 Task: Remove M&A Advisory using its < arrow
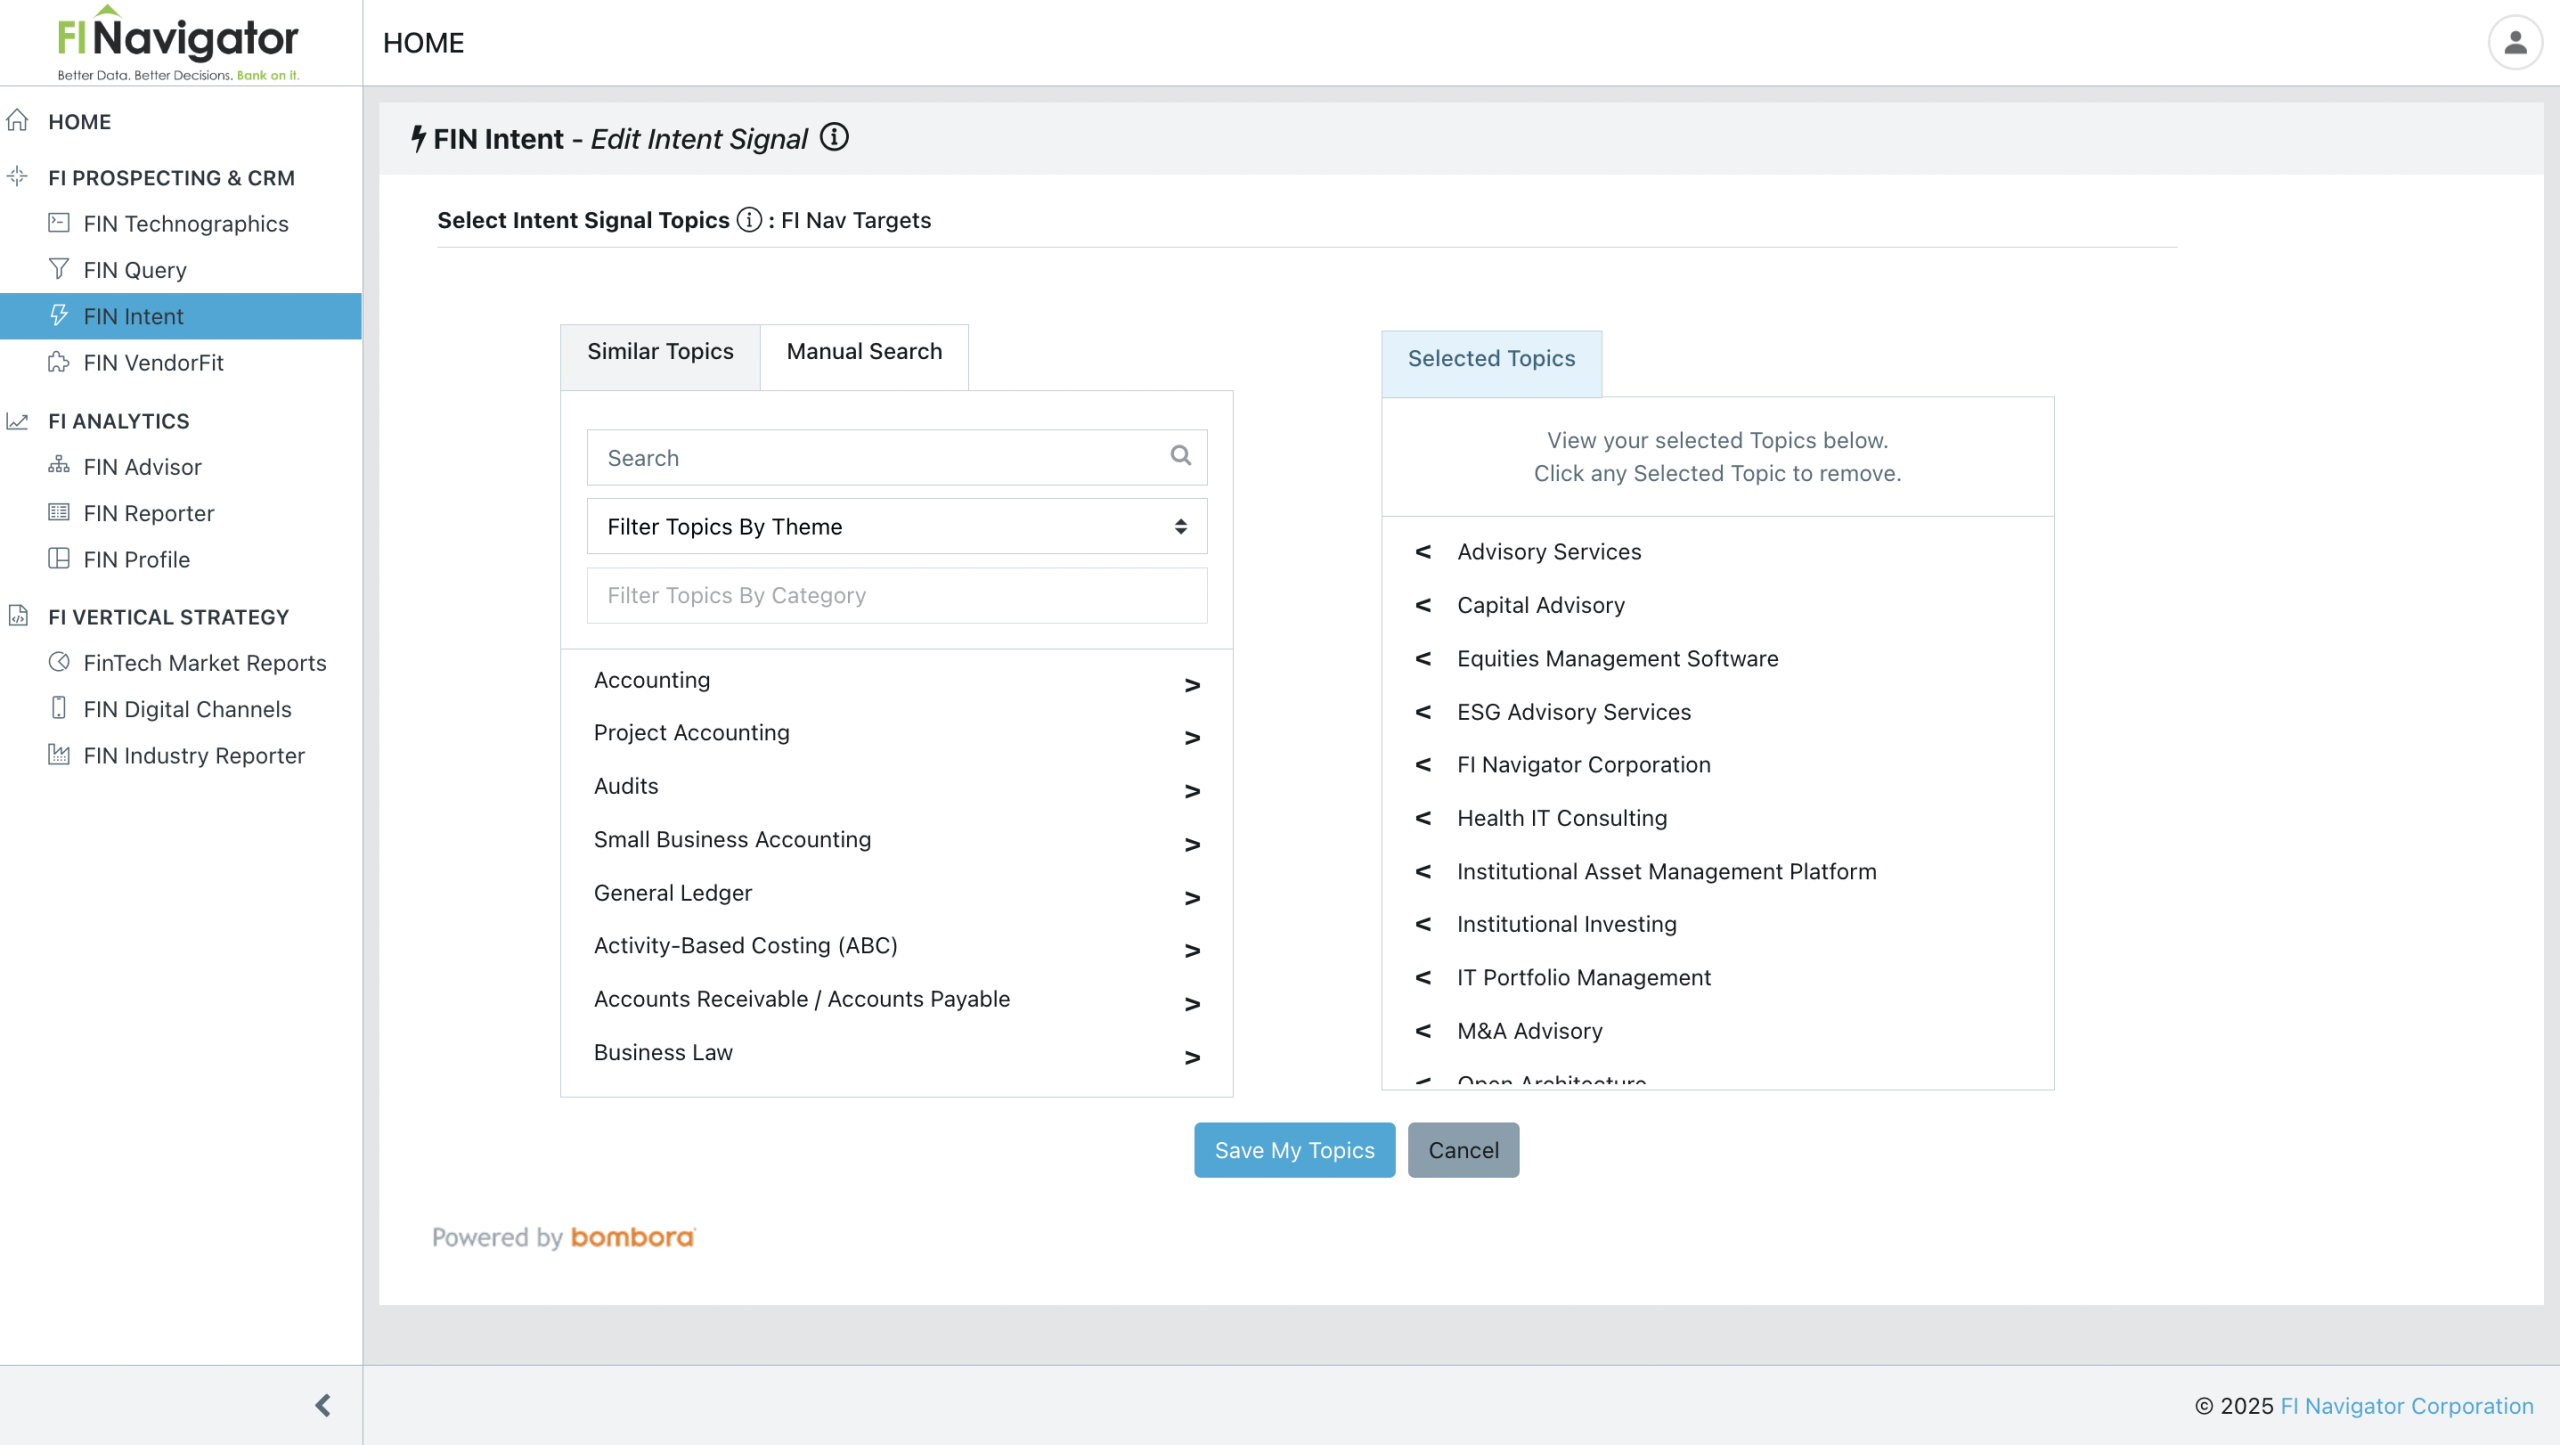click(x=1423, y=1031)
